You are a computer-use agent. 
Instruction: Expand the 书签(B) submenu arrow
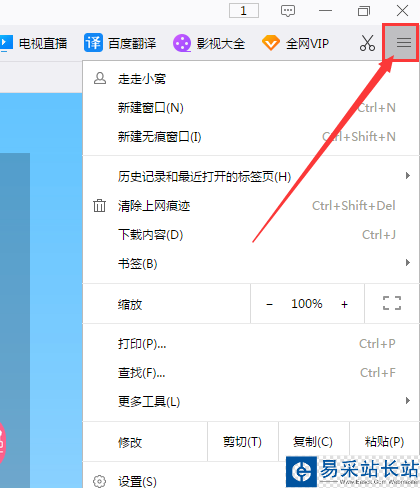408,263
